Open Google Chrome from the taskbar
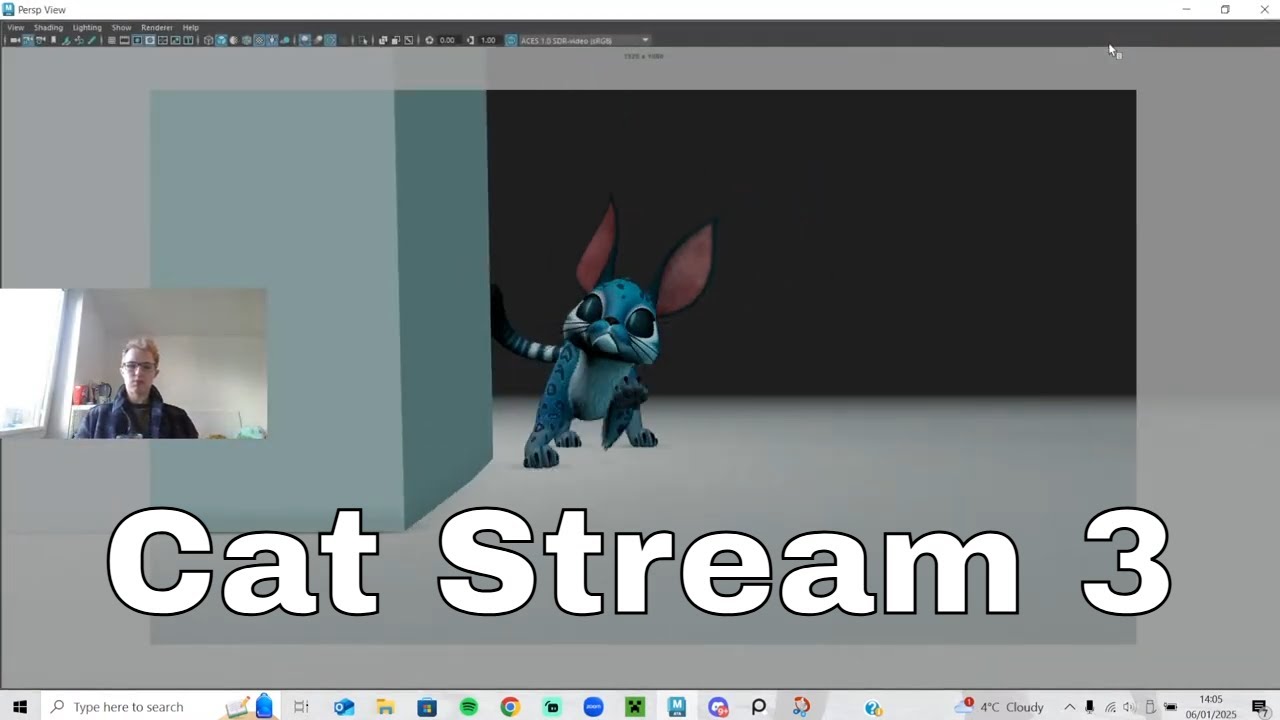This screenshot has height=720, width=1280. [510, 707]
